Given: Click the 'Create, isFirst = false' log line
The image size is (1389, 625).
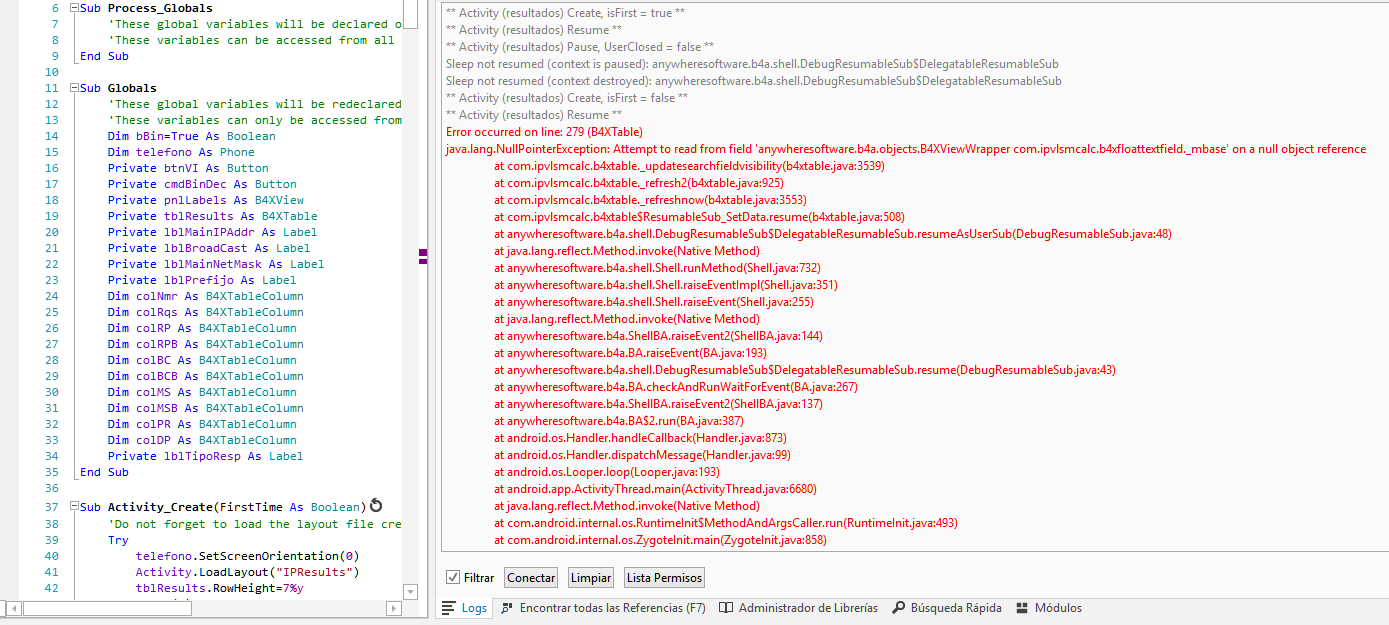Looking at the screenshot, I should click(x=567, y=98).
